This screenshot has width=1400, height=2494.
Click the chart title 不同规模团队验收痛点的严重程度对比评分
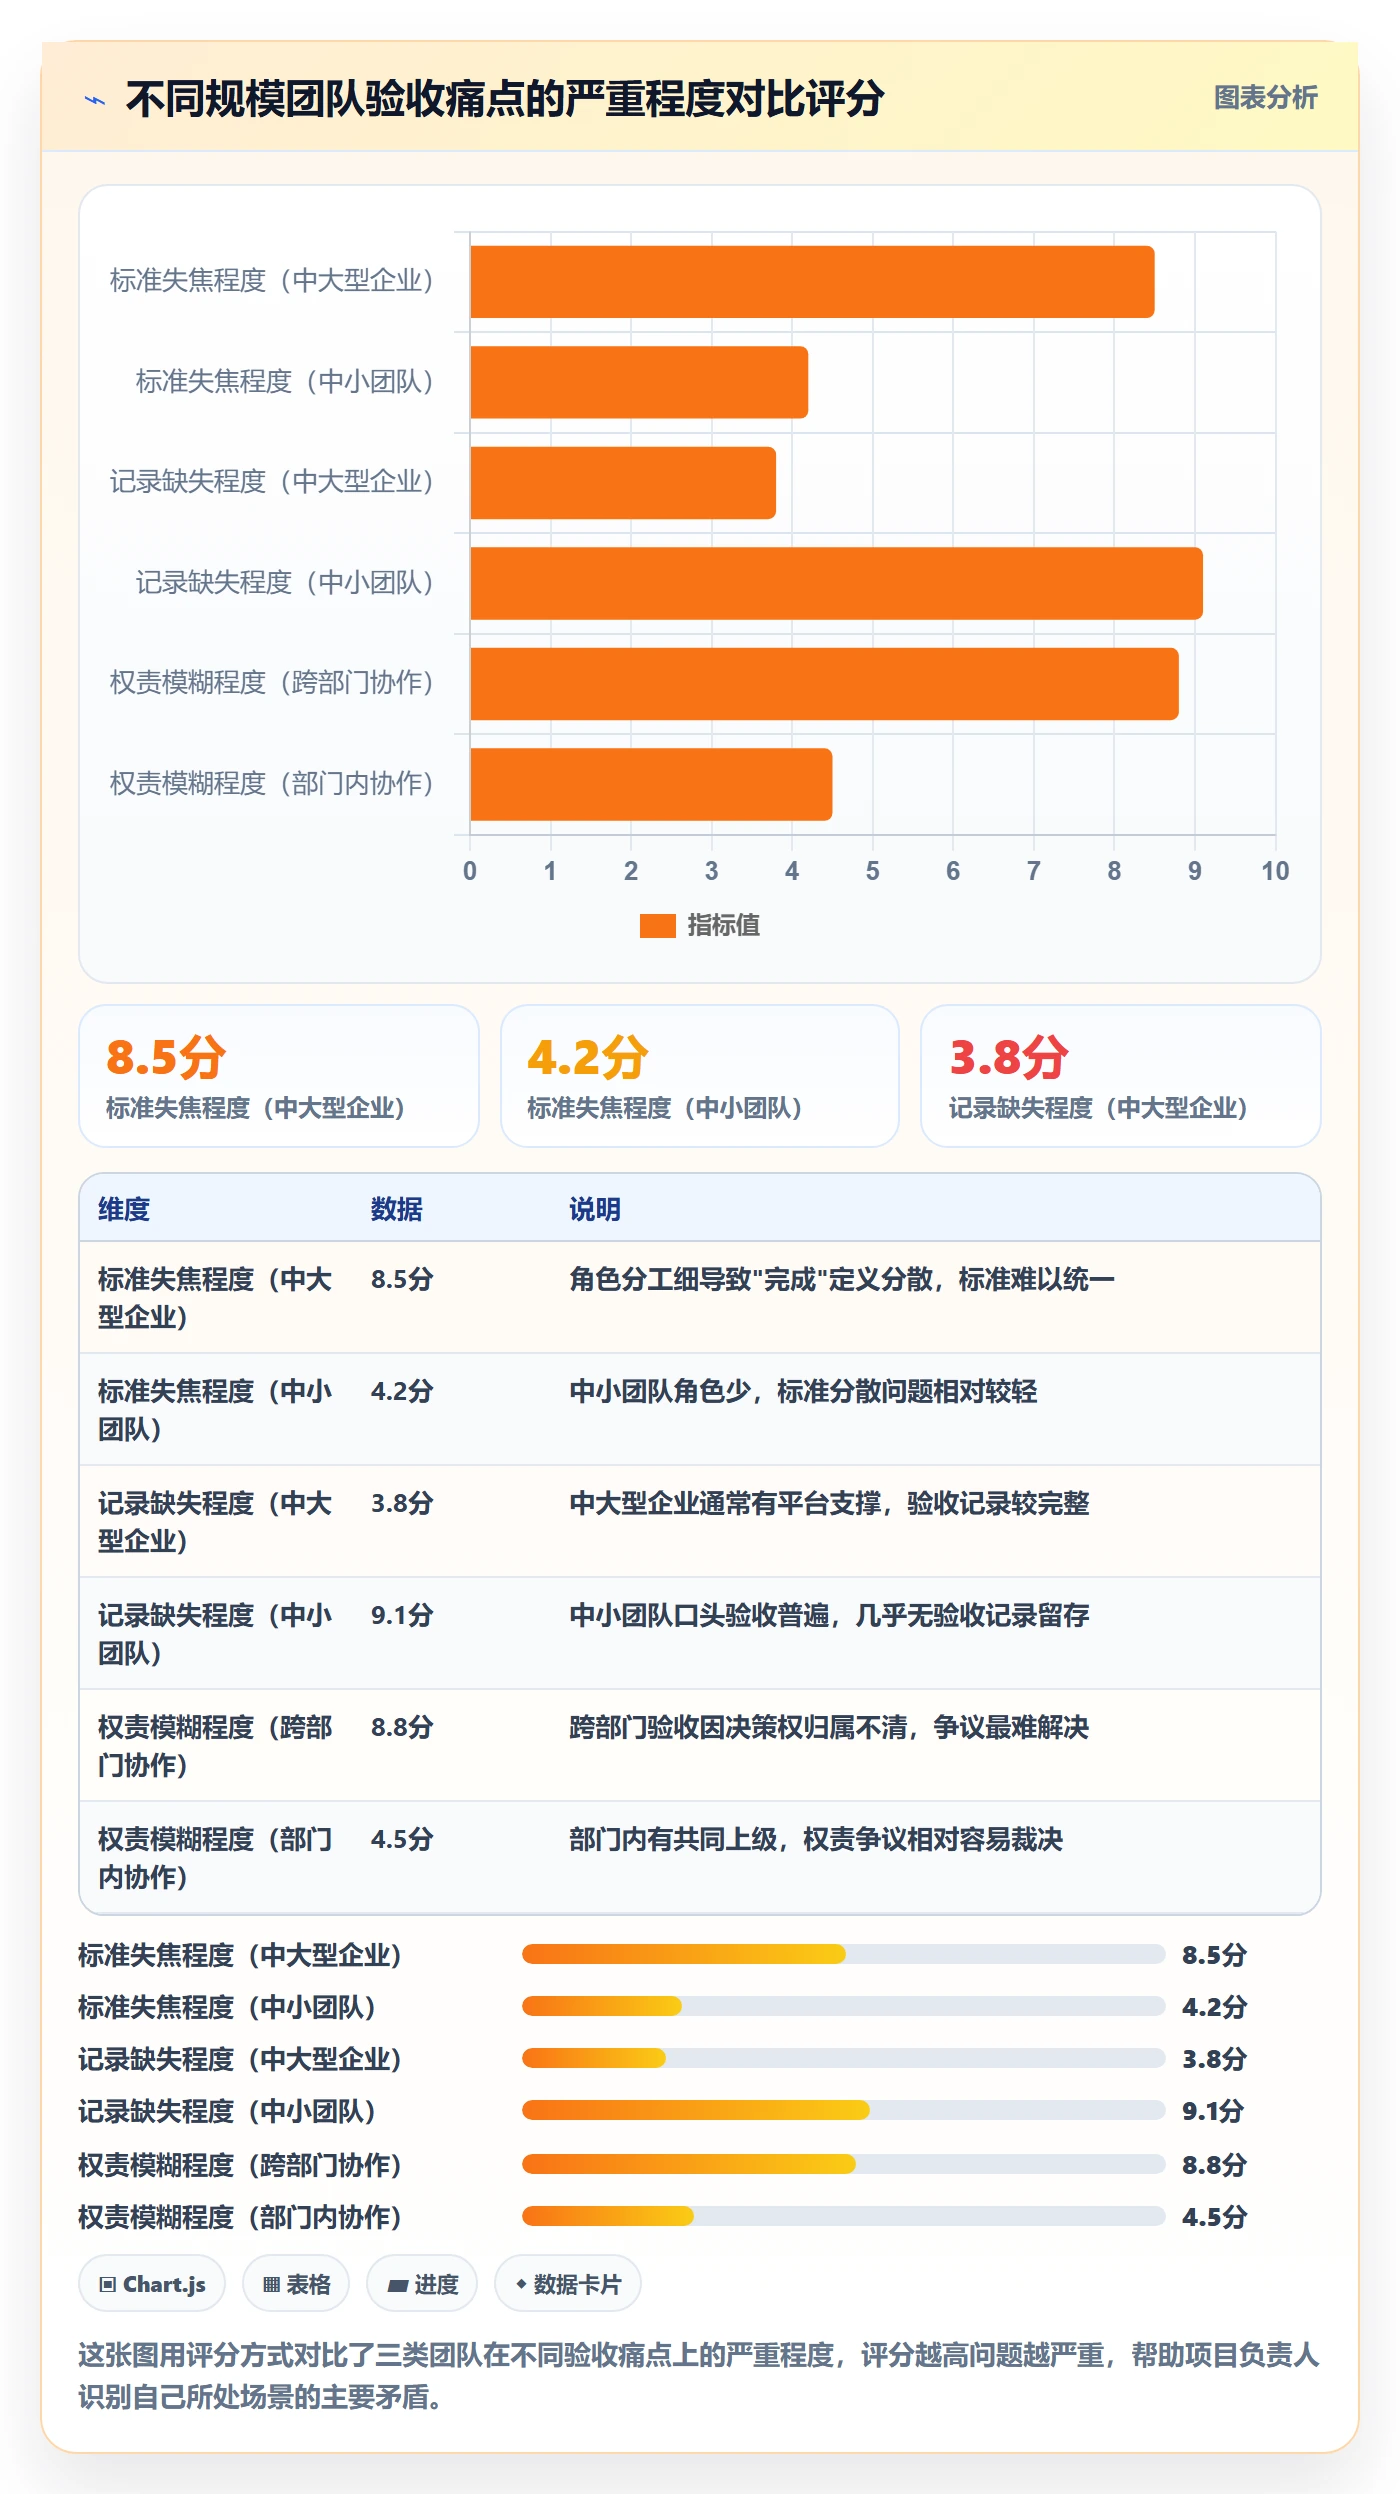[505, 99]
